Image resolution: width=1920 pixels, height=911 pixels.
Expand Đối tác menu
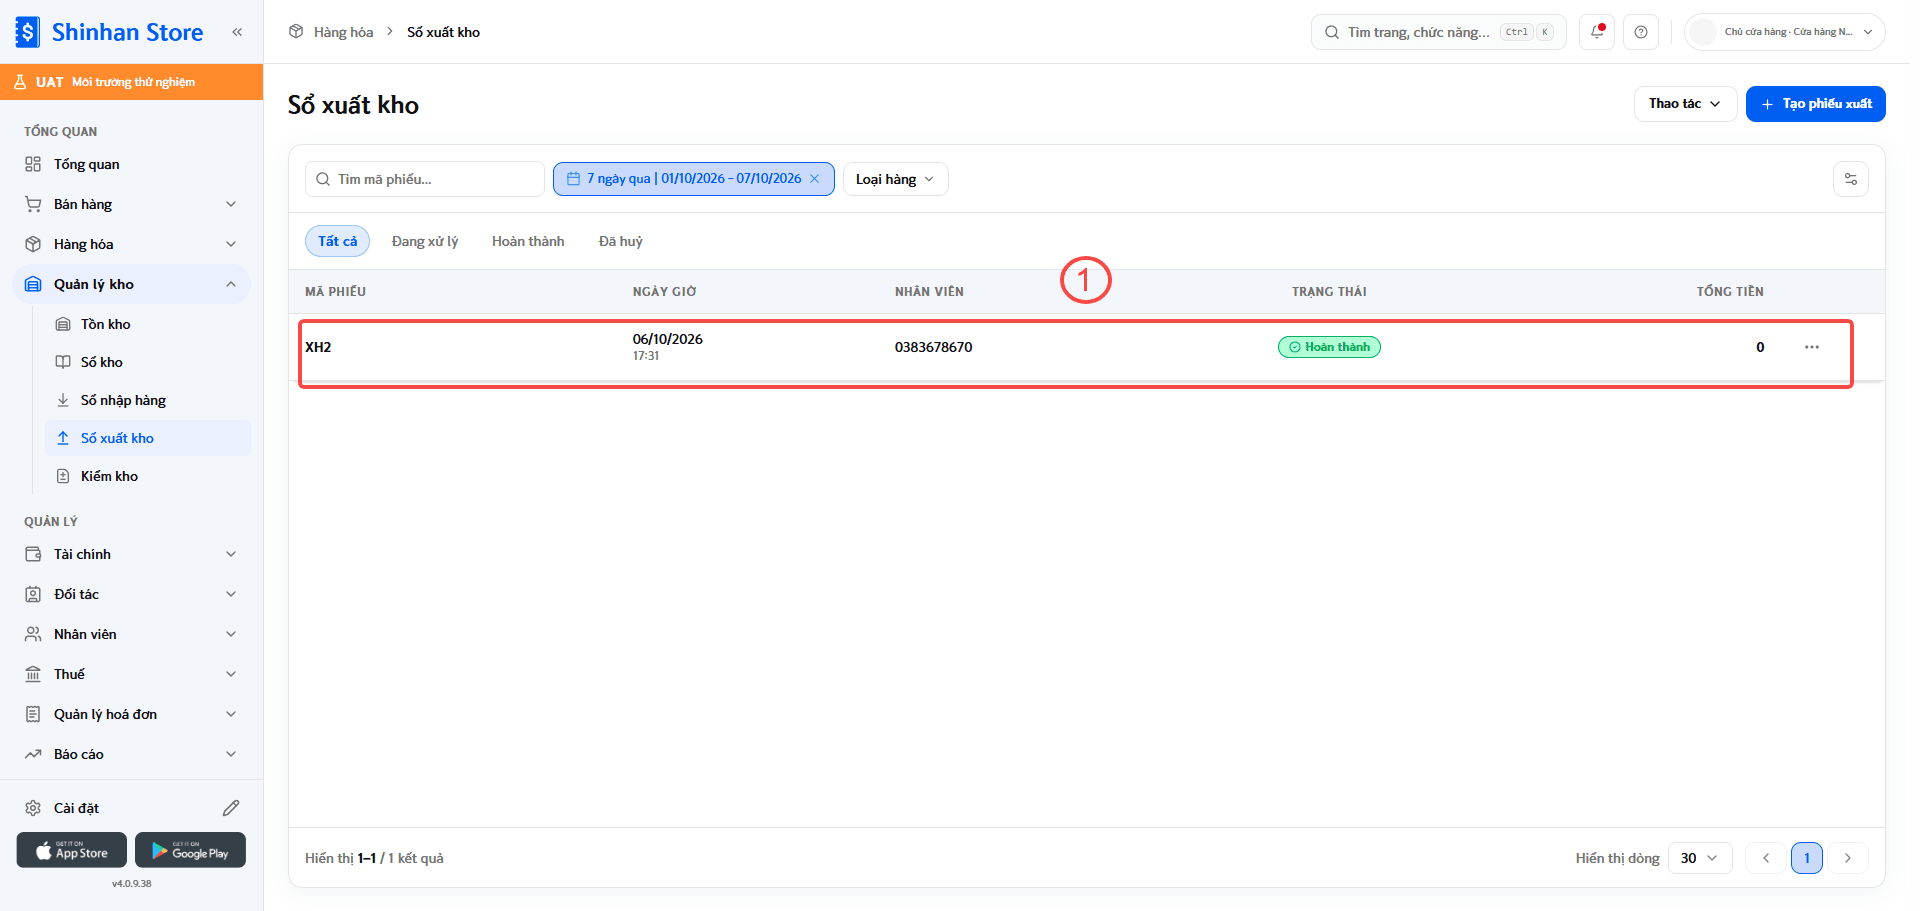point(131,594)
